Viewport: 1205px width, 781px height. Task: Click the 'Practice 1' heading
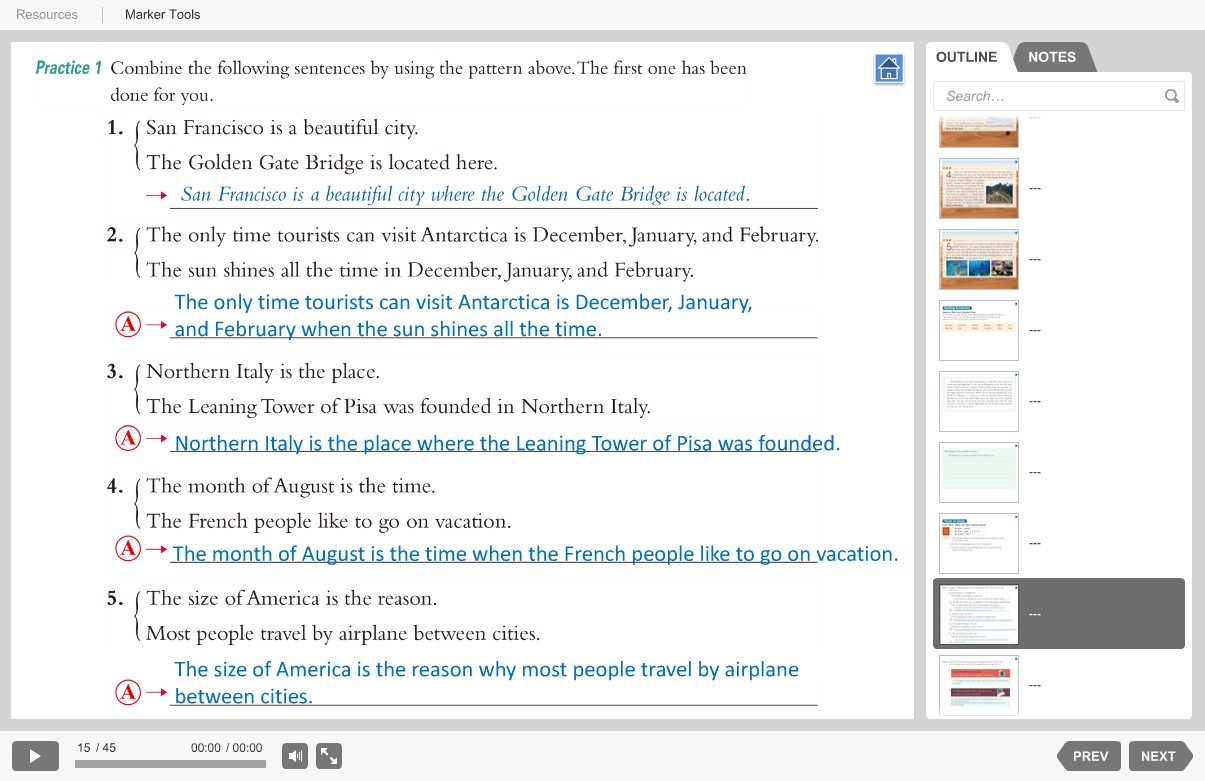(69, 68)
